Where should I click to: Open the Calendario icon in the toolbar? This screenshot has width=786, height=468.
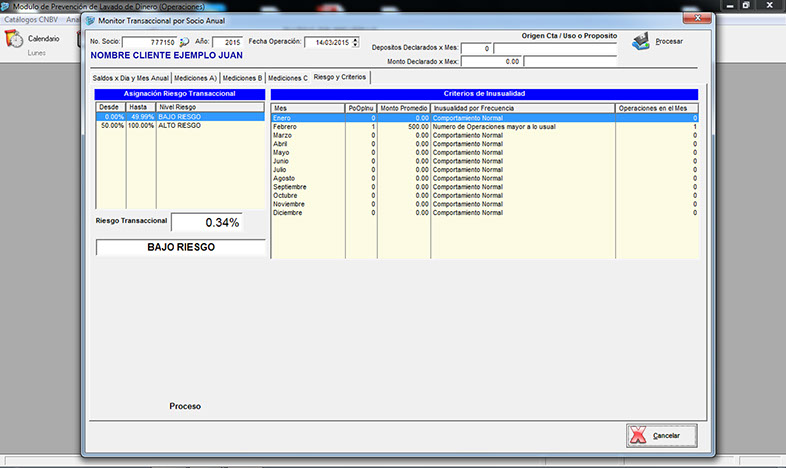(15, 39)
